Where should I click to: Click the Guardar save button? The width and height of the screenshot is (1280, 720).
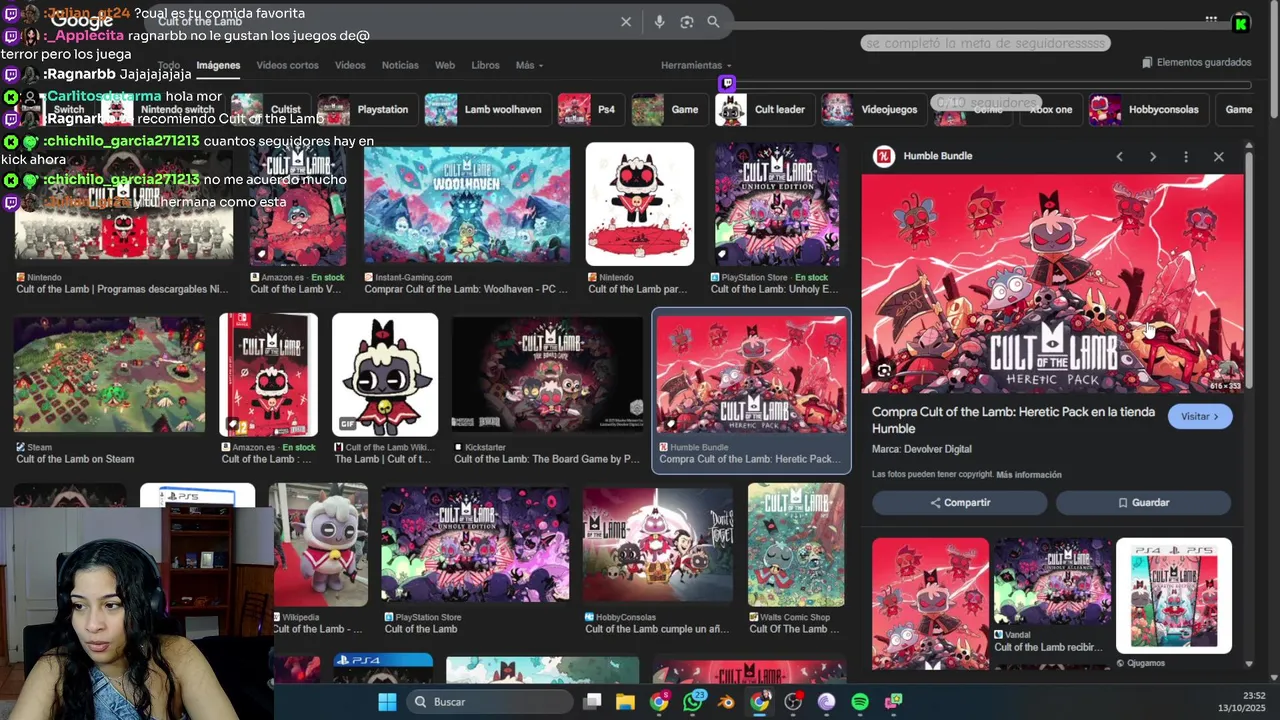click(1143, 503)
